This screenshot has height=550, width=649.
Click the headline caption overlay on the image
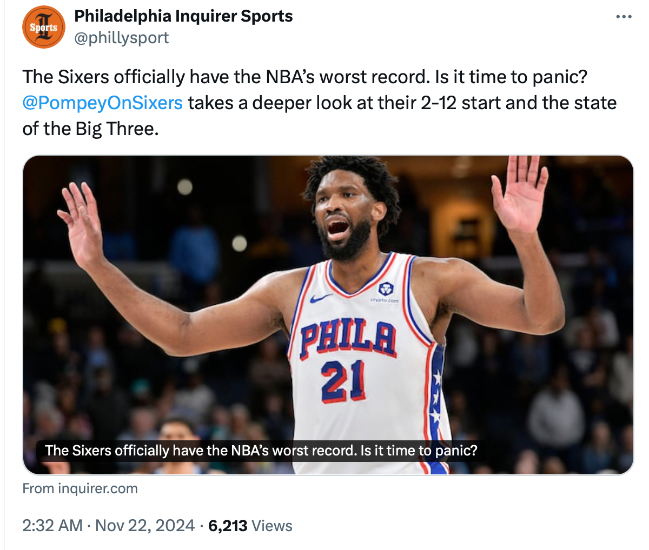point(261,450)
